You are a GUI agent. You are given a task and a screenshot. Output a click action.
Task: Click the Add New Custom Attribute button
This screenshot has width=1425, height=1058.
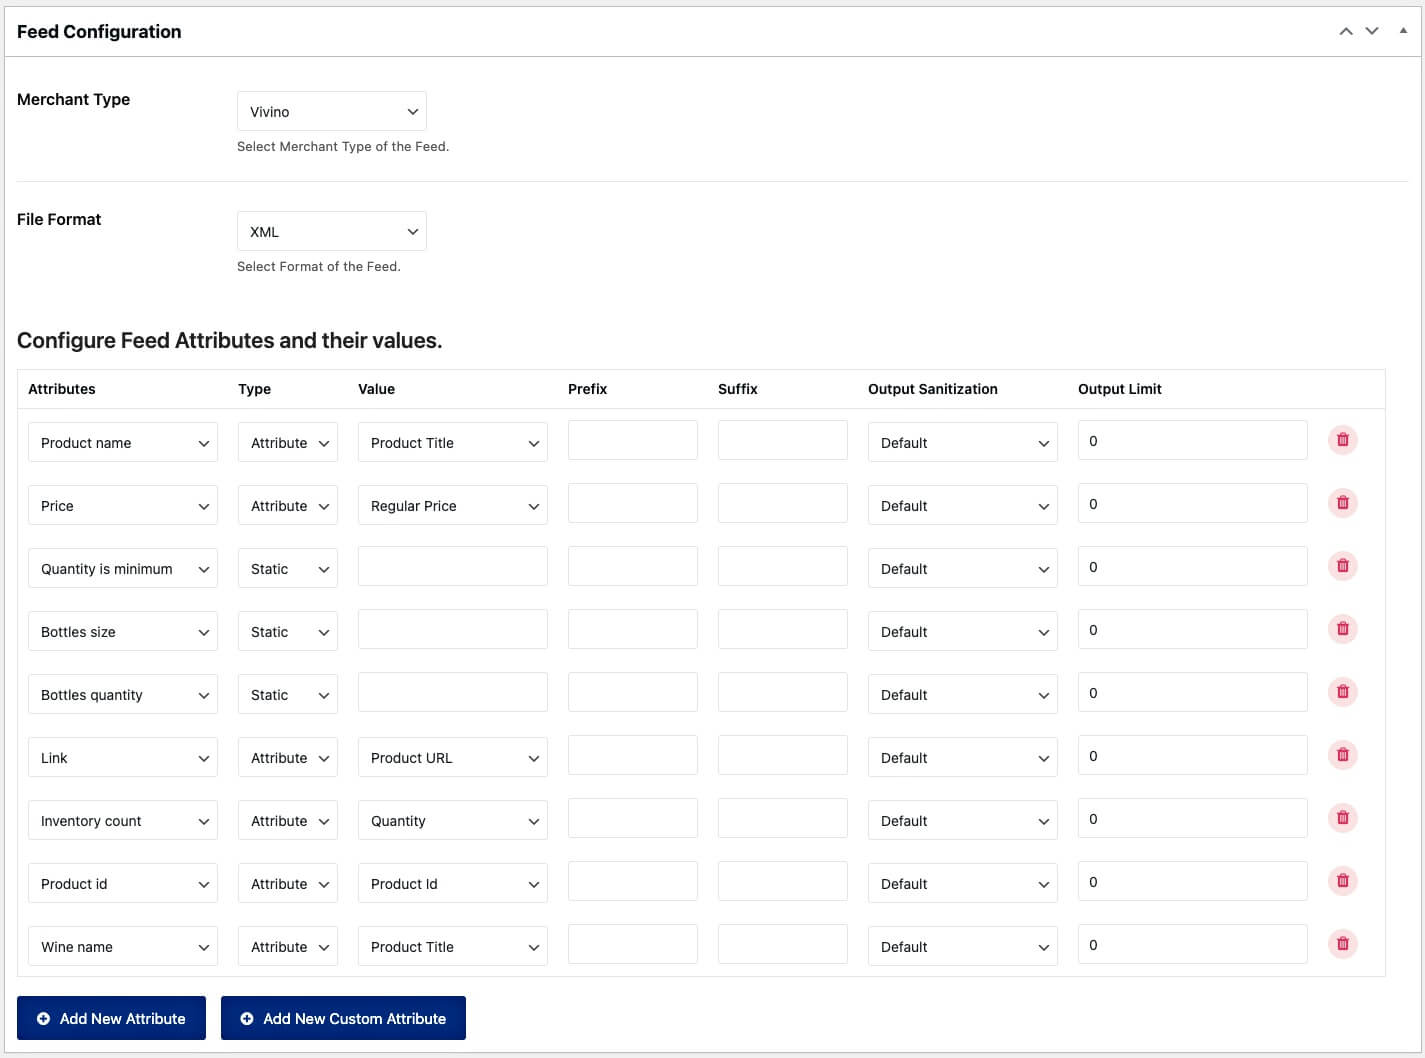click(343, 1018)
